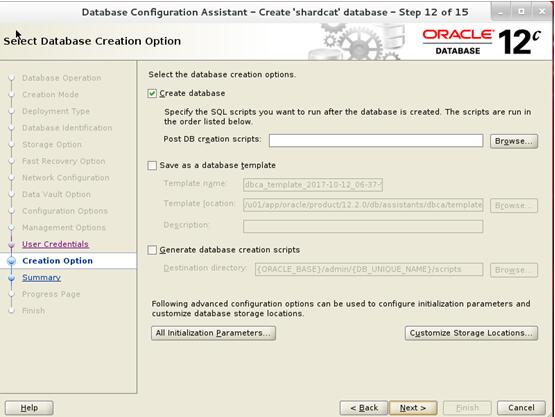
Task: Click the Template location field
Action: (x=363, y=205)
